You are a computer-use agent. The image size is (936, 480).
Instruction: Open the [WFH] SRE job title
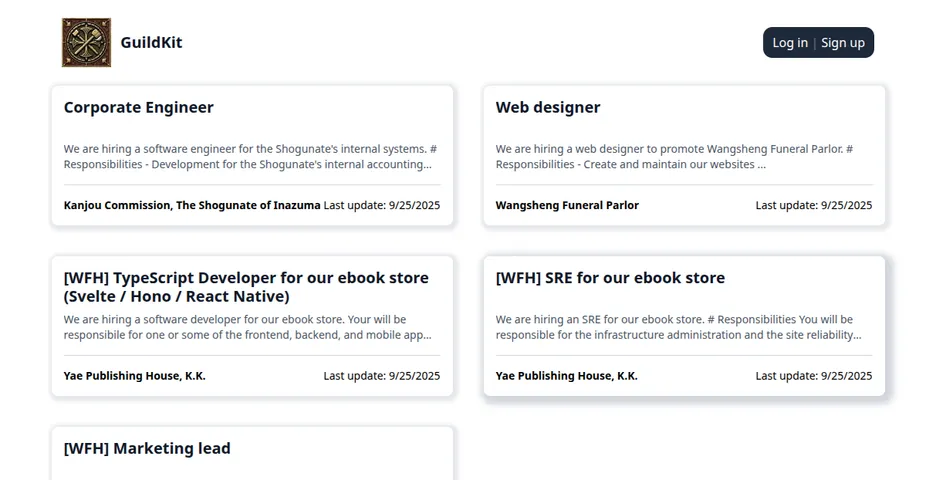click(610, 278)
